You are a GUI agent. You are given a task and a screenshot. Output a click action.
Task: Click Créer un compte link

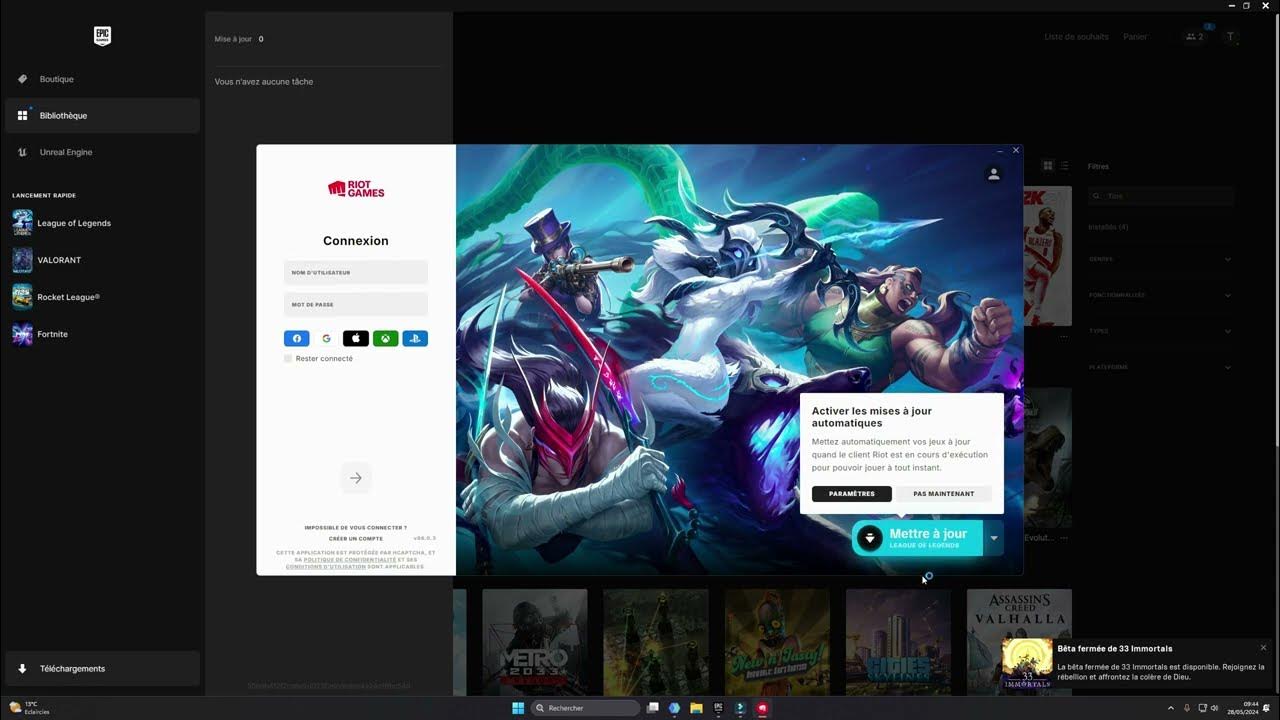(x=356, y=538)
